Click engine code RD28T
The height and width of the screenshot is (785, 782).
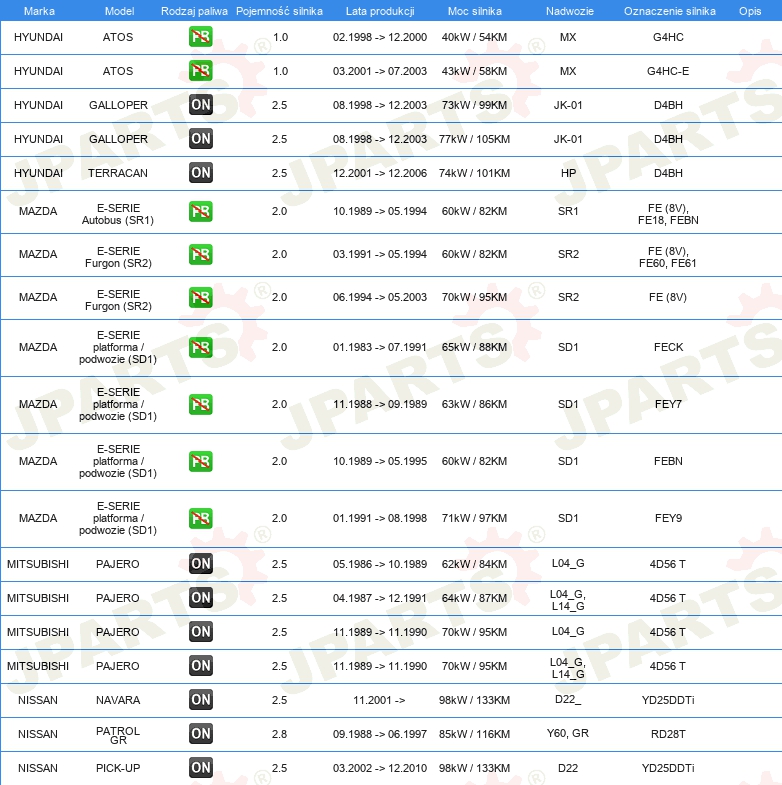(x=668, y=734)
